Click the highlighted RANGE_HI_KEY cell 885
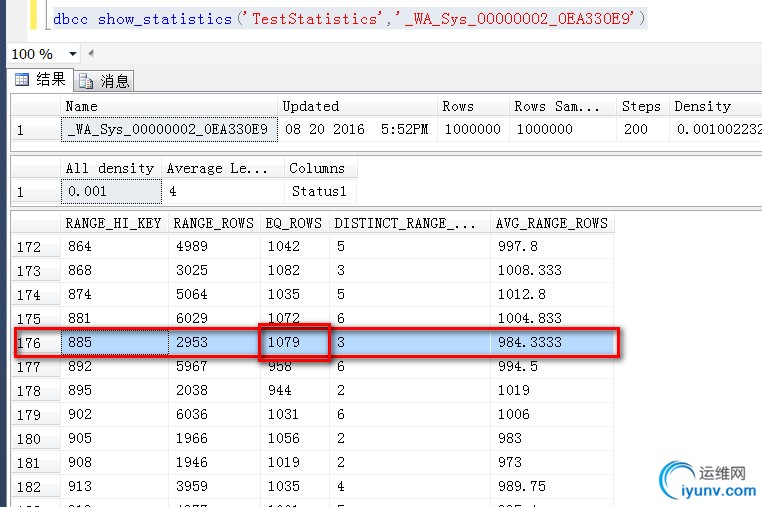The width and height of the screenshot is (762, 507). click(x=115, y=342)
